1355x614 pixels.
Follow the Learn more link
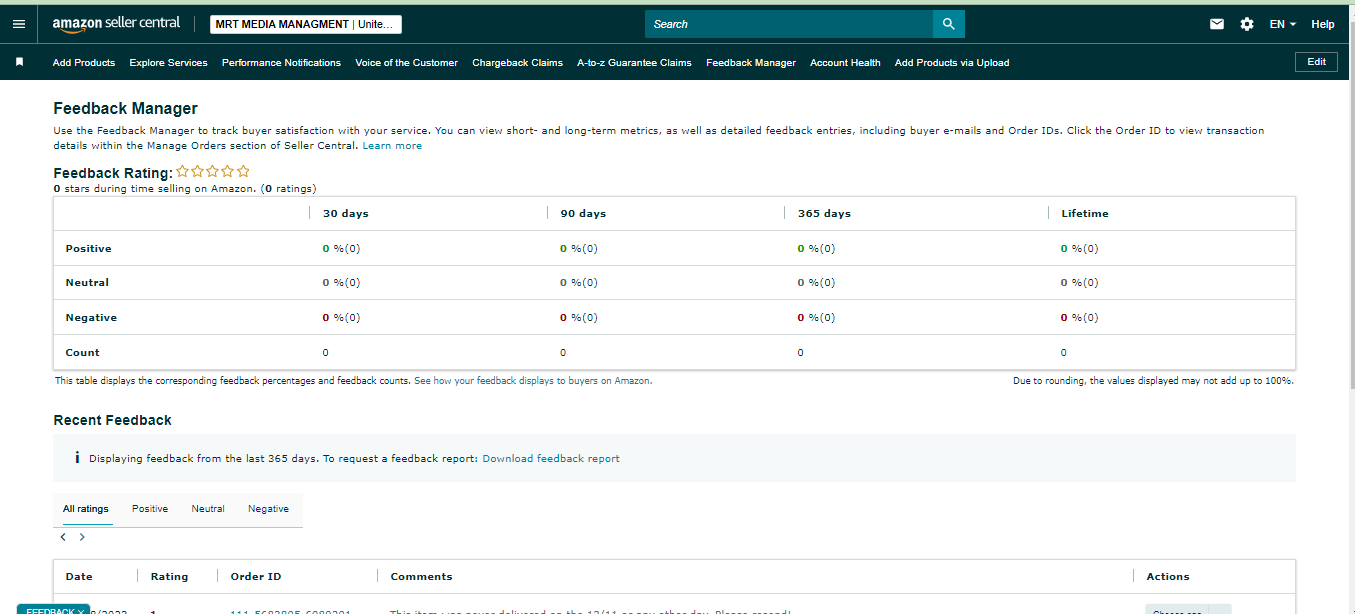click(x=392, y=146)
